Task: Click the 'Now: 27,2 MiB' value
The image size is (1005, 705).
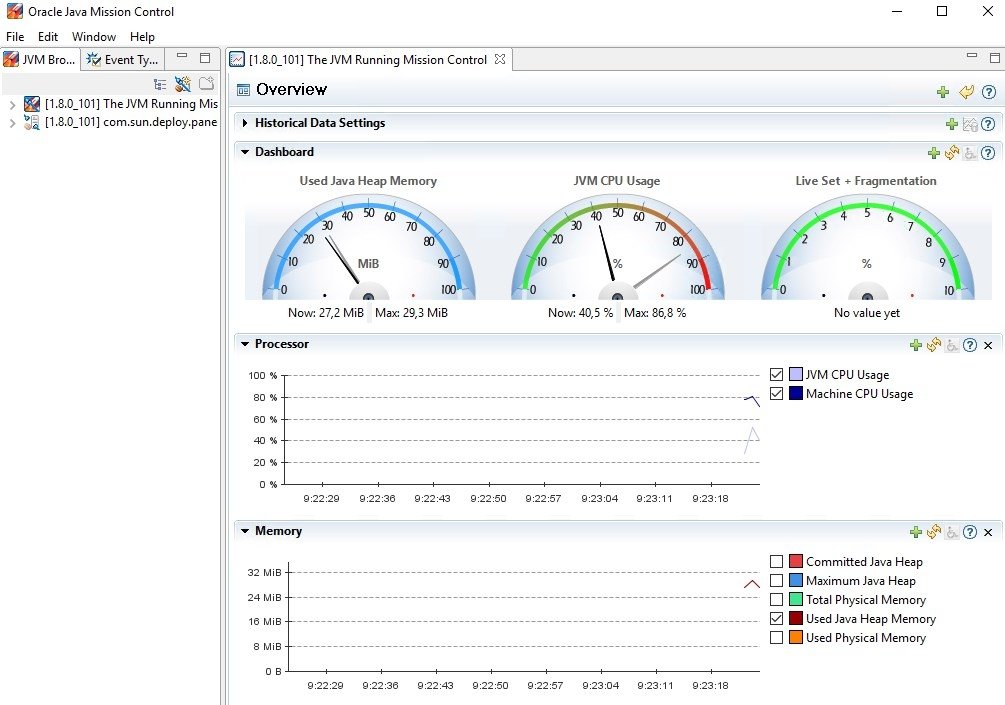Action: click(x=326, y=313)
